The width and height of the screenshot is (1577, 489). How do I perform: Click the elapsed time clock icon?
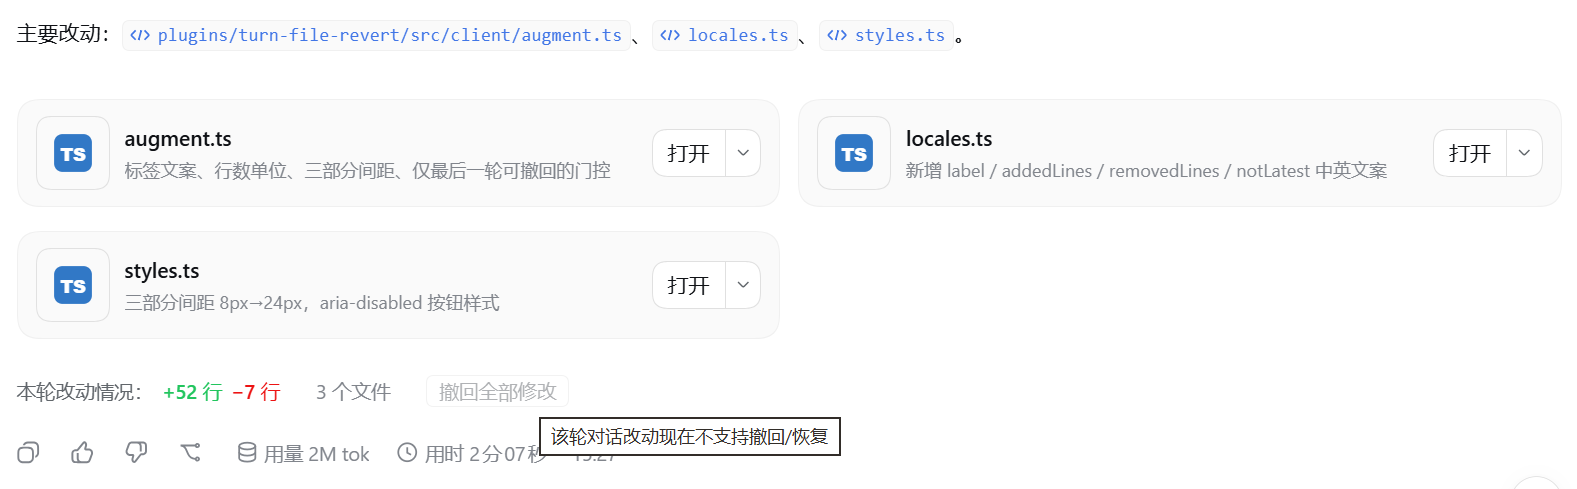[407, 453]
